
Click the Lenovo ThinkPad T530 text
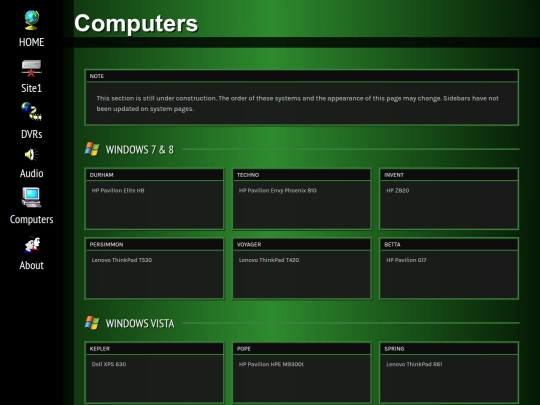(122, 260)
